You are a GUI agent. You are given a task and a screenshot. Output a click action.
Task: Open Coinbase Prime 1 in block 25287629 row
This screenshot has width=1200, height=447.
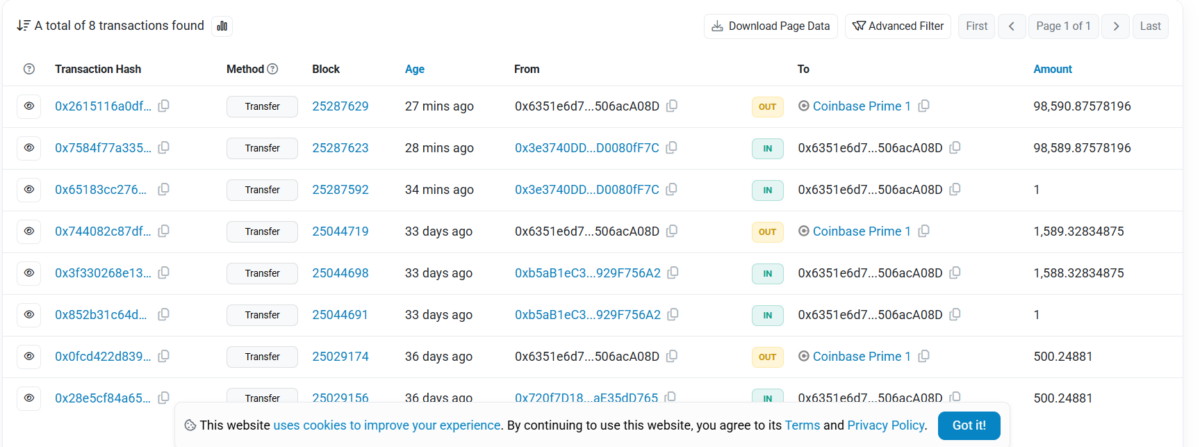coord(862,106)
